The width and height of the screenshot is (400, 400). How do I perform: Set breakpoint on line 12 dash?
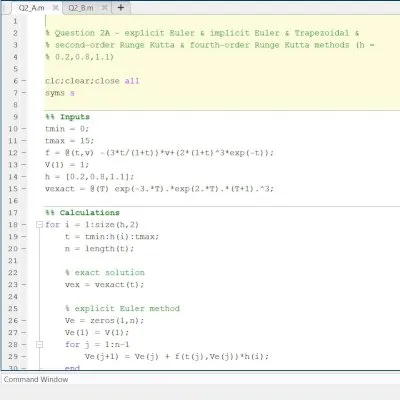click(24, 153)
